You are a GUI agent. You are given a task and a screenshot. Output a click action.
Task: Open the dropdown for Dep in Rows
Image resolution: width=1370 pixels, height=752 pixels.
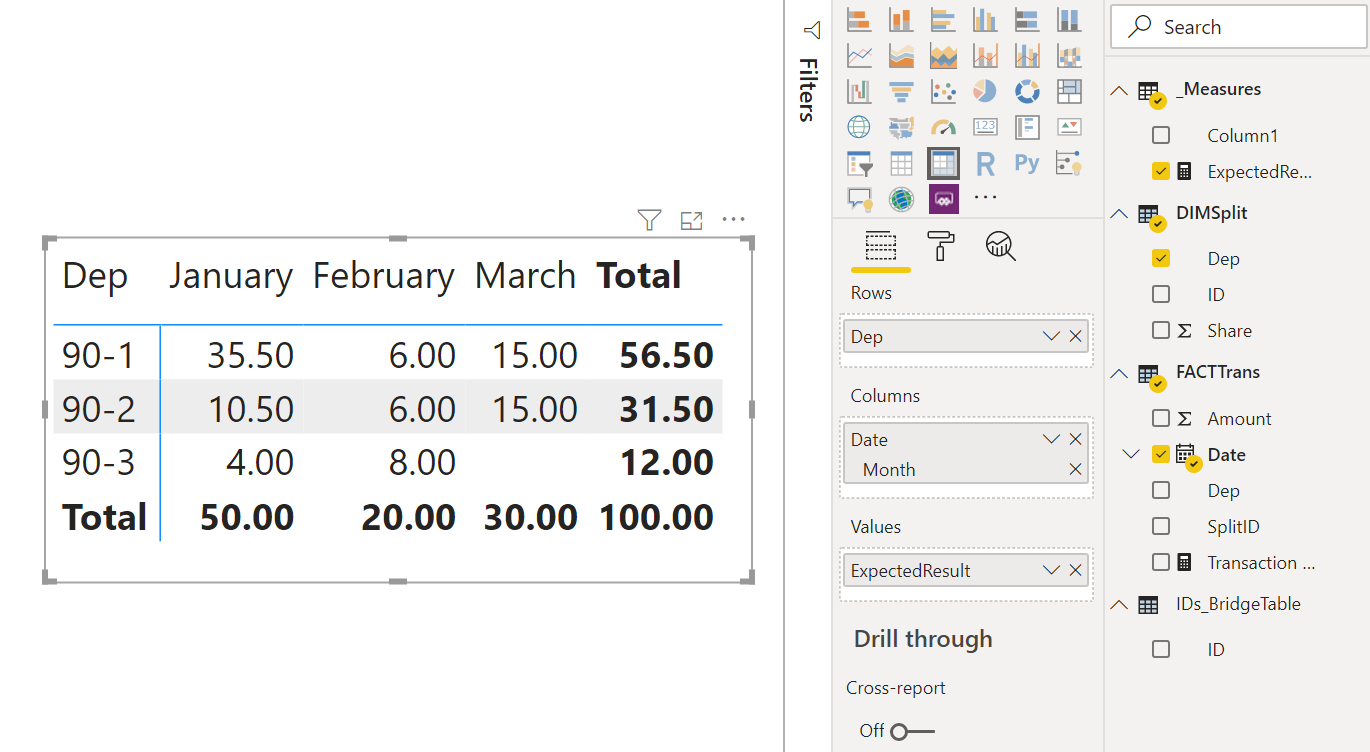point(1051,336)
